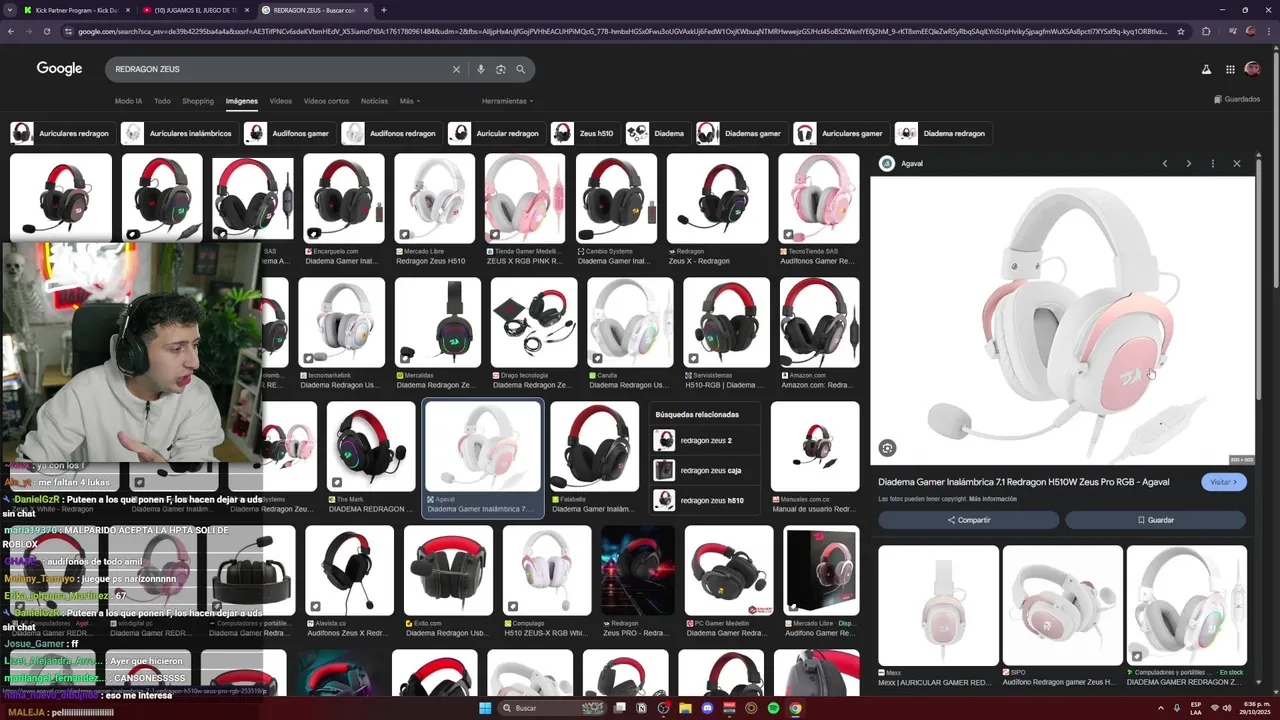Switch to the Shopping tab

pyautogui.click(x=198, y=101)
